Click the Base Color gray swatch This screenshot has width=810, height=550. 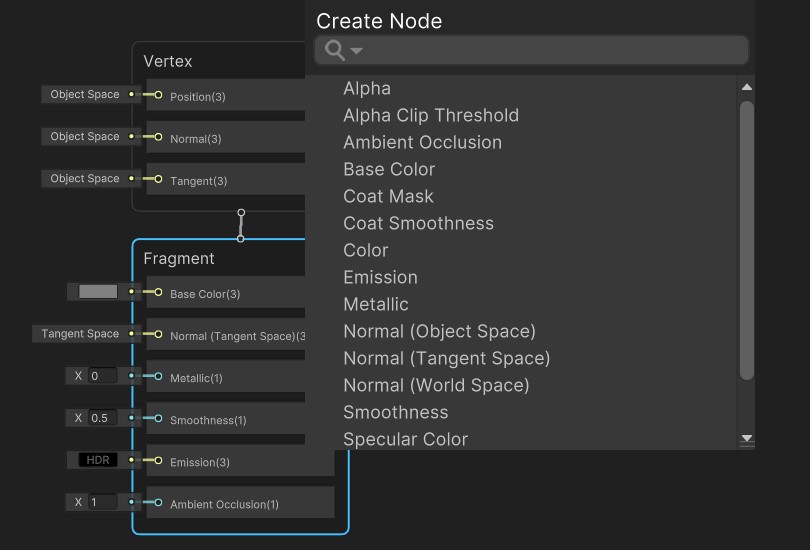(98, 292)
